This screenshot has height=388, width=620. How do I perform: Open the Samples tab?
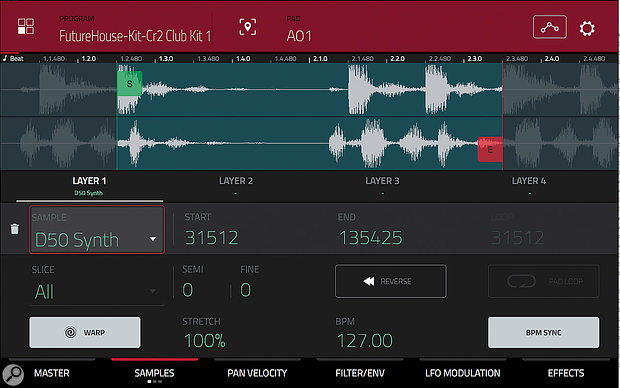click(154, 373)
